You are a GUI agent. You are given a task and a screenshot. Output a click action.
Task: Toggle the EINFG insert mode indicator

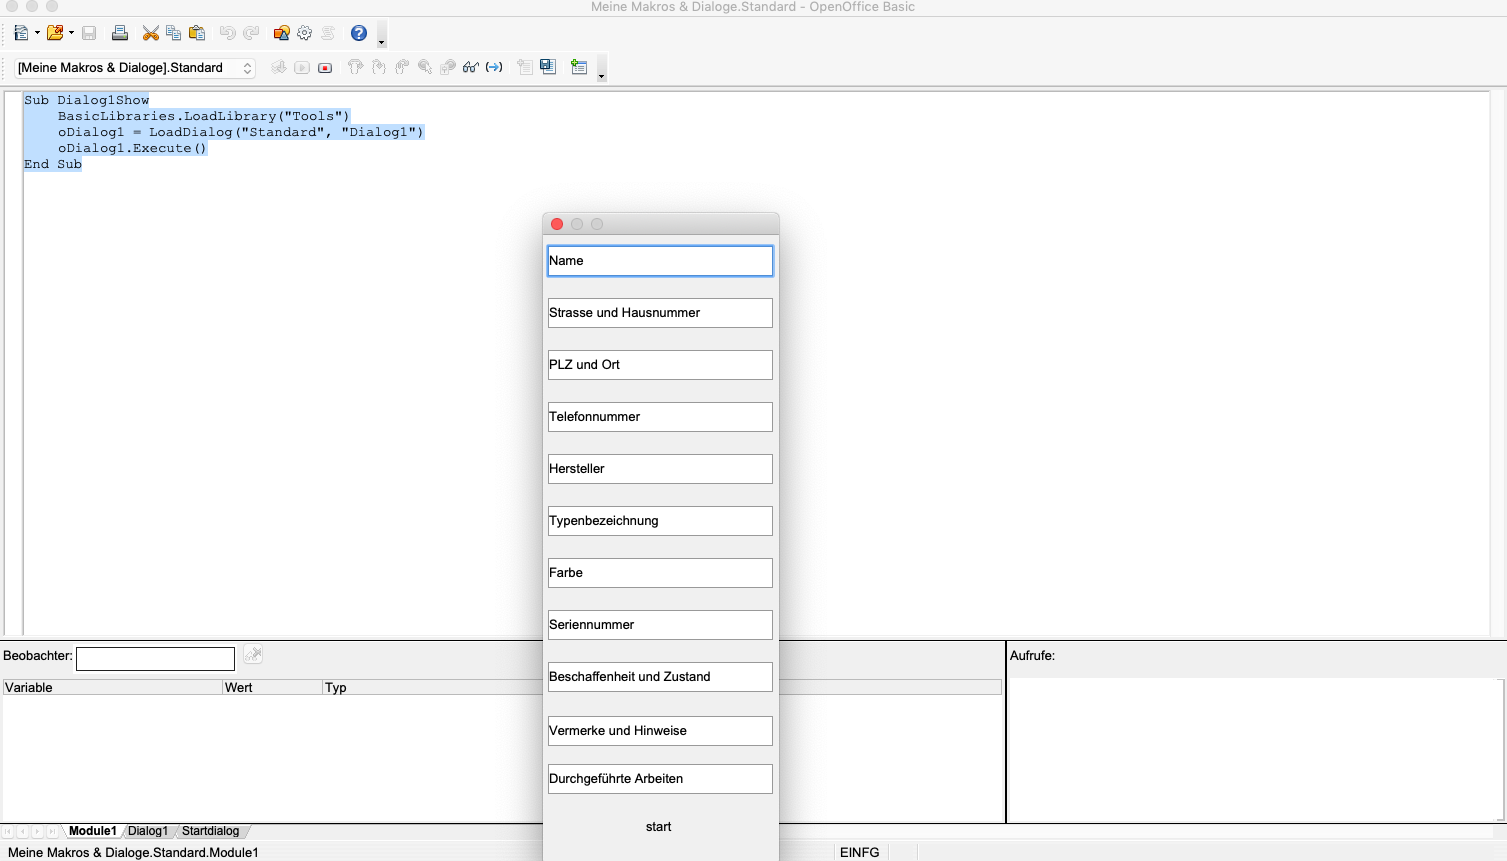tap(859, 852)
